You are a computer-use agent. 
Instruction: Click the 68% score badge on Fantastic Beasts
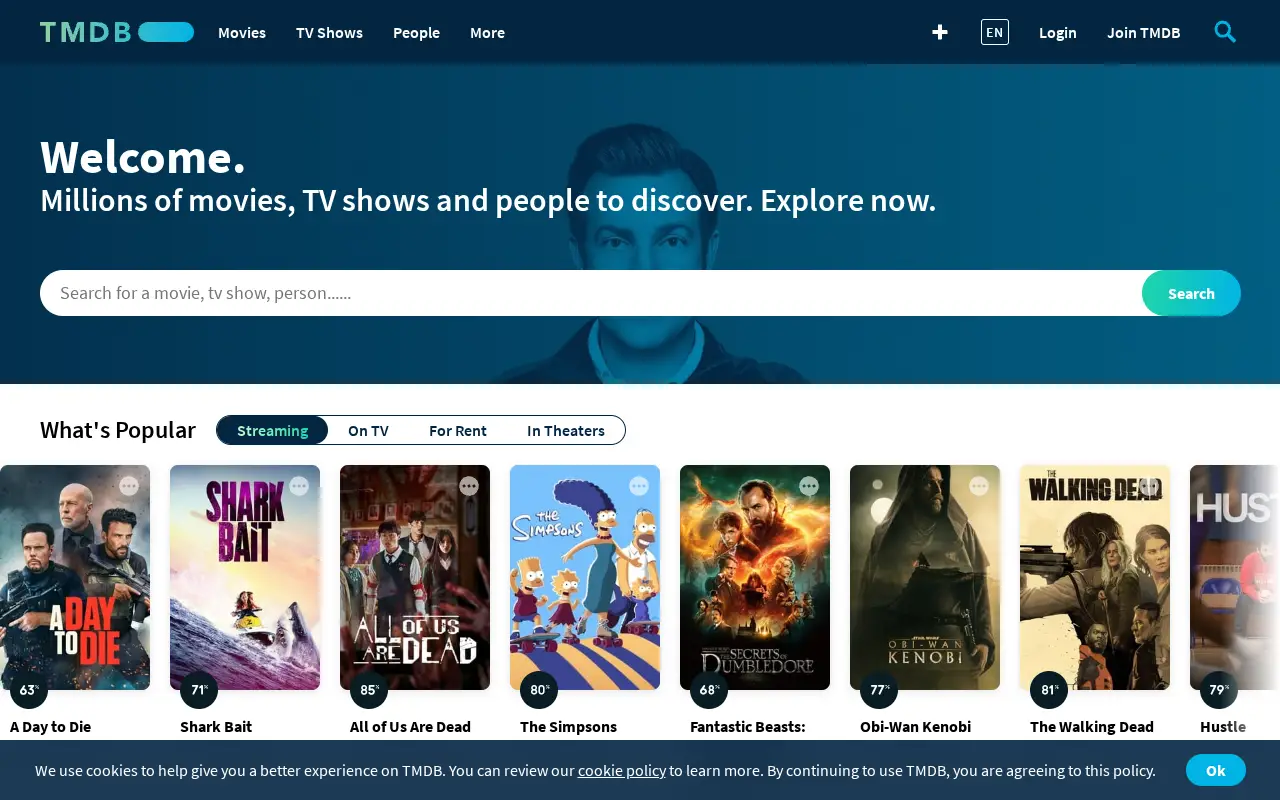click(709, 690)
